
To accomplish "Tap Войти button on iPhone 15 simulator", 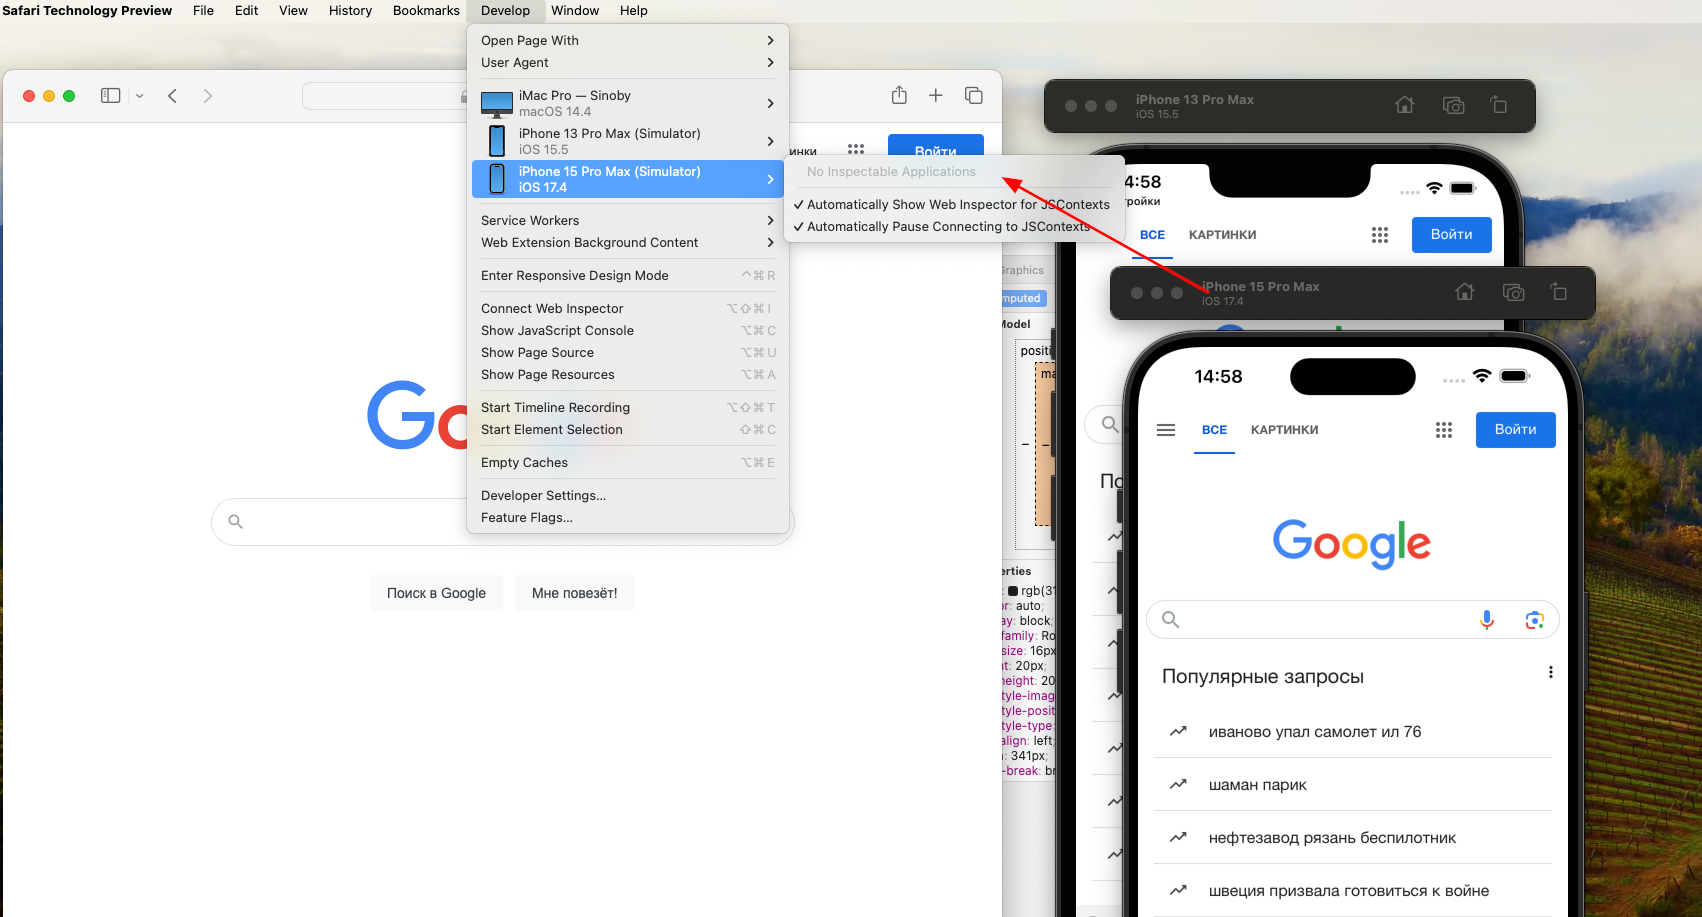I will click(1515, 430).
